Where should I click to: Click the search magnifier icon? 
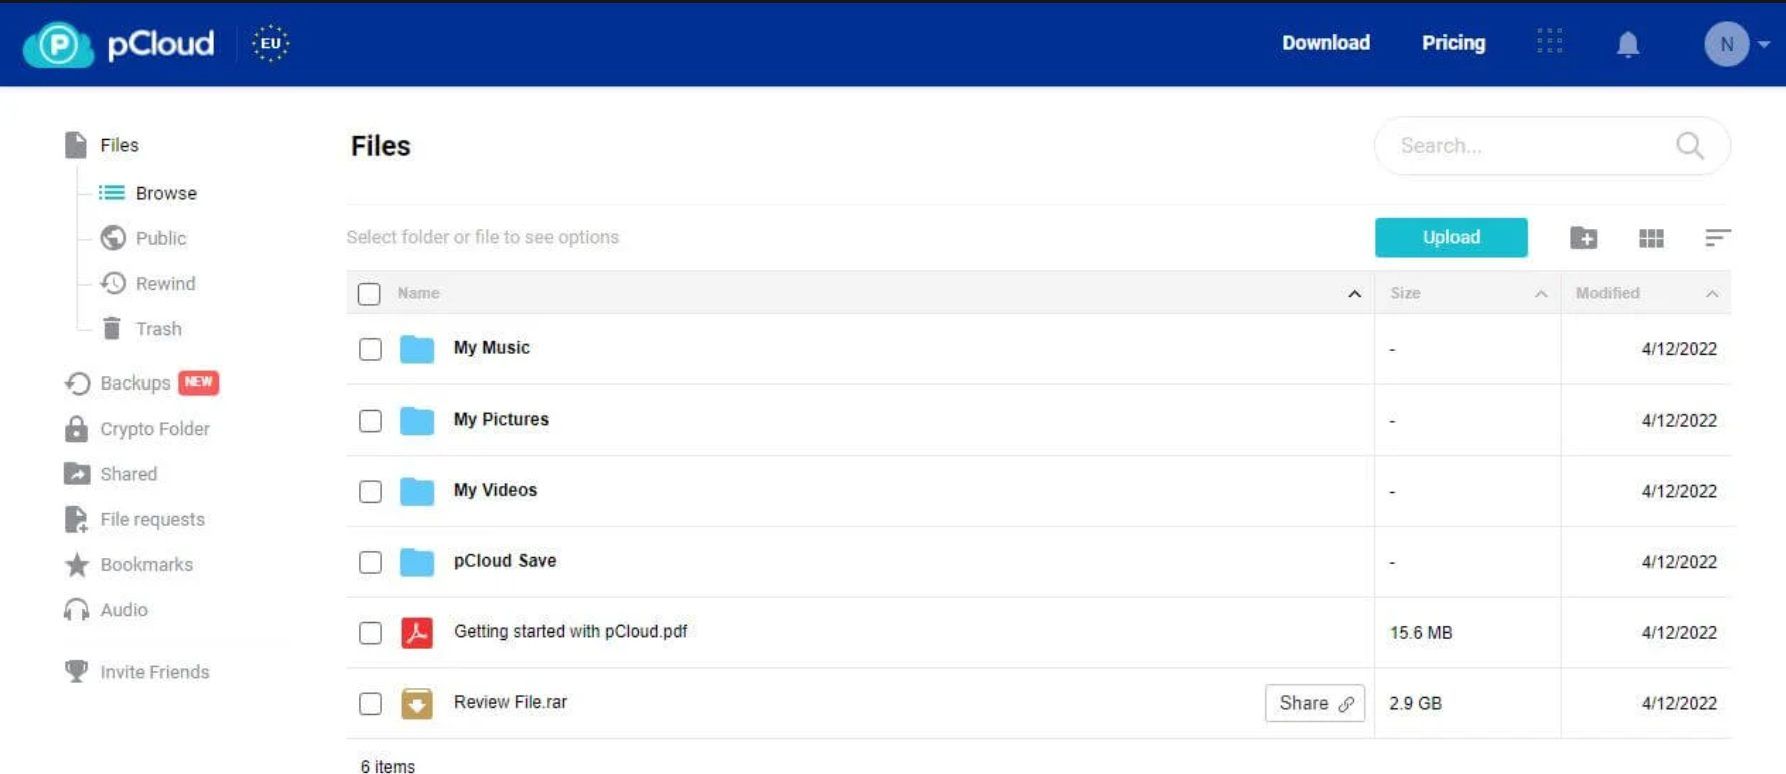point(1689,146)
